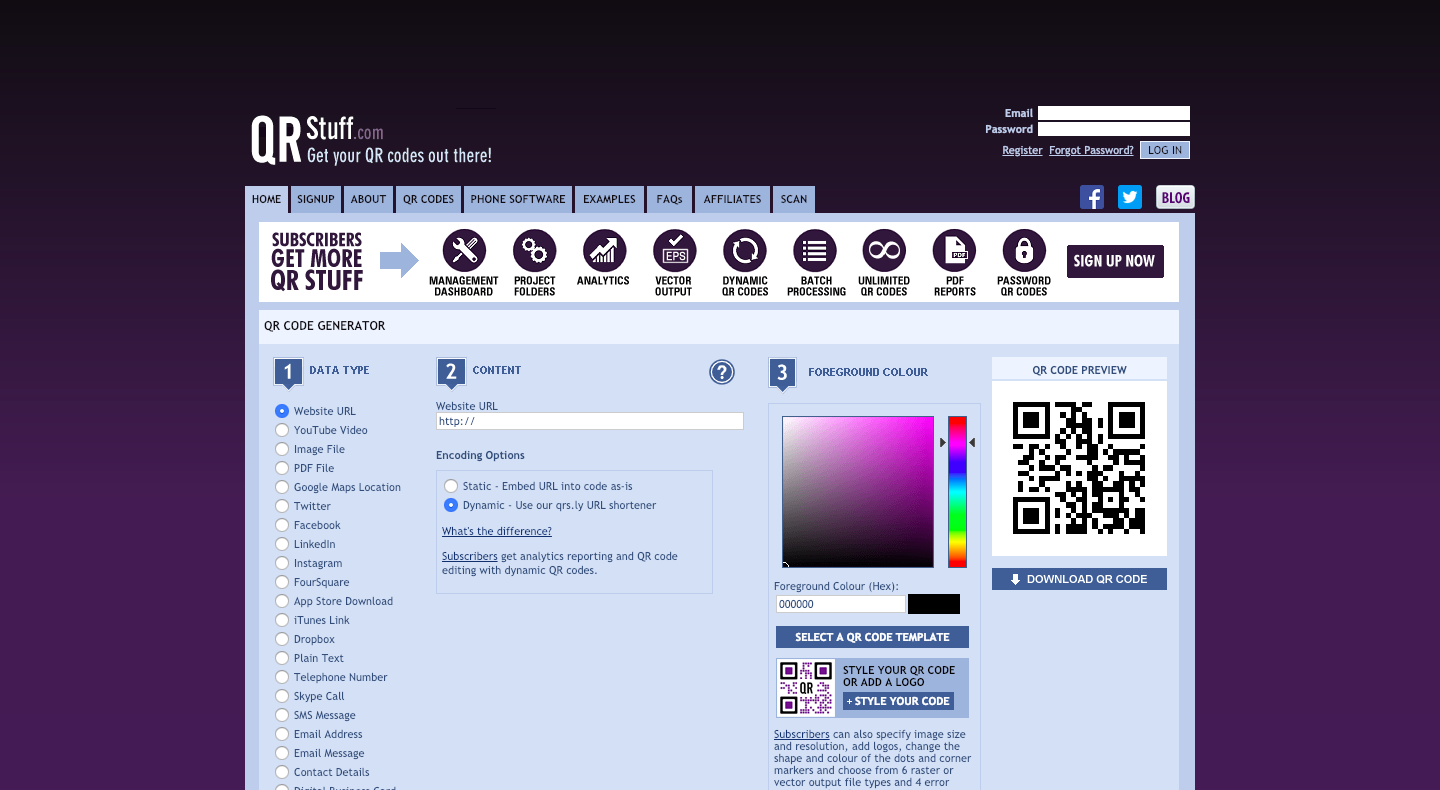Click the QR code preview image
Image resolution: width=1440 pixels, height=790 pixels.
click(1079, 468)
